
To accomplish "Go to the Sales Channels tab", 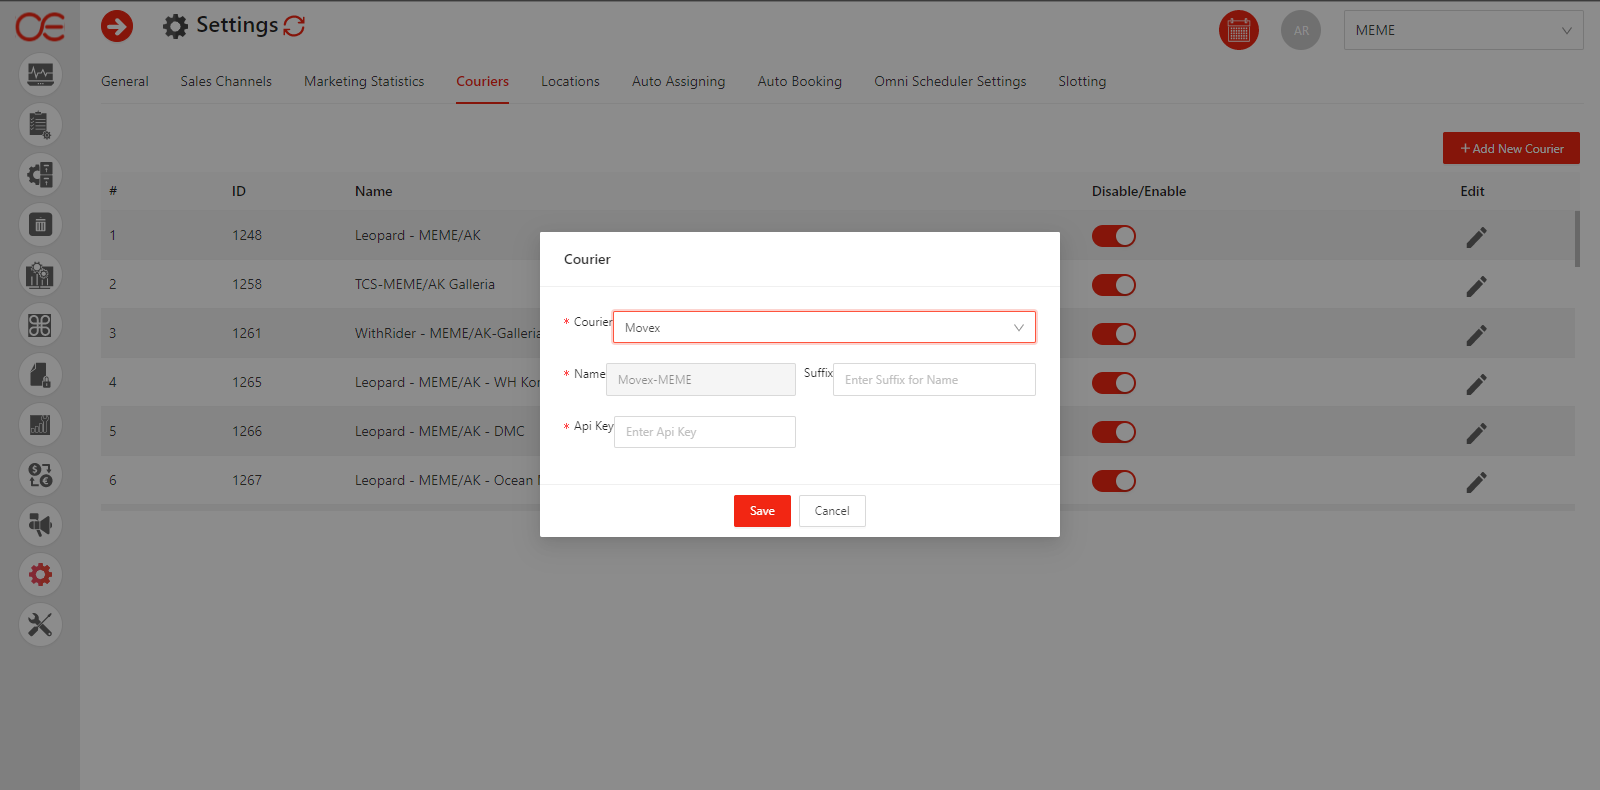I will tap(226, 82).
